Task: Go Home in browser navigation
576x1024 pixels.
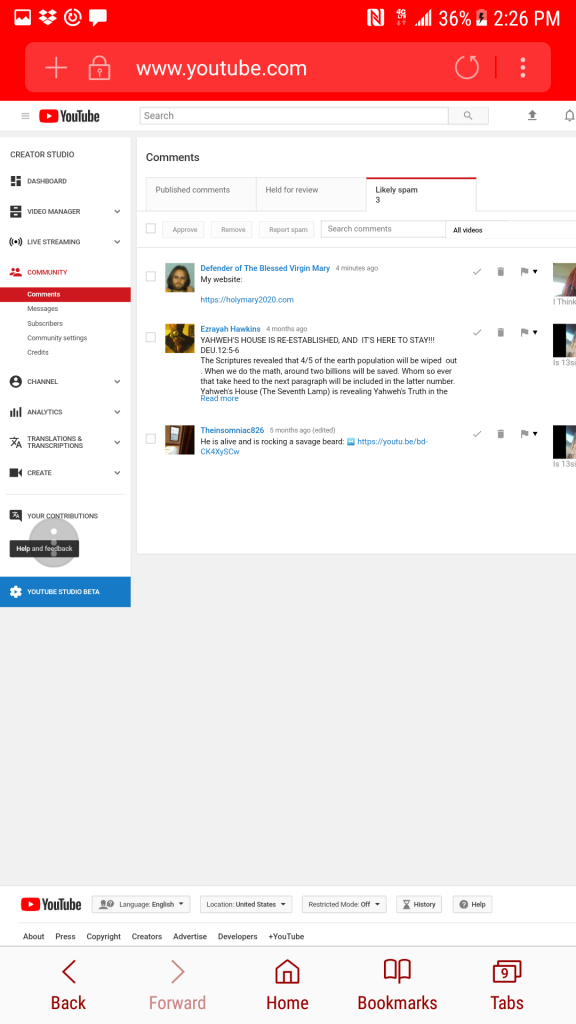Action: point(287,985)
